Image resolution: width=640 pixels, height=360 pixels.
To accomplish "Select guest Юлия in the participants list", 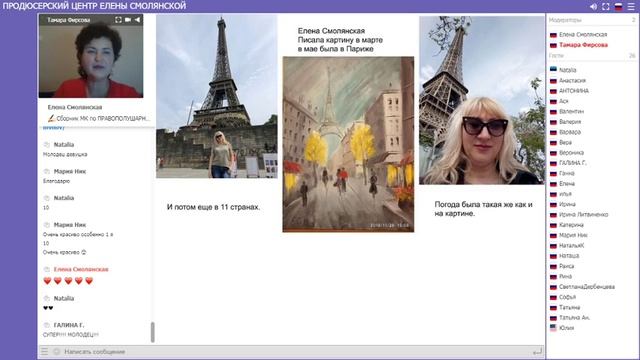I will pyautogui.click(x=567, y=328).
